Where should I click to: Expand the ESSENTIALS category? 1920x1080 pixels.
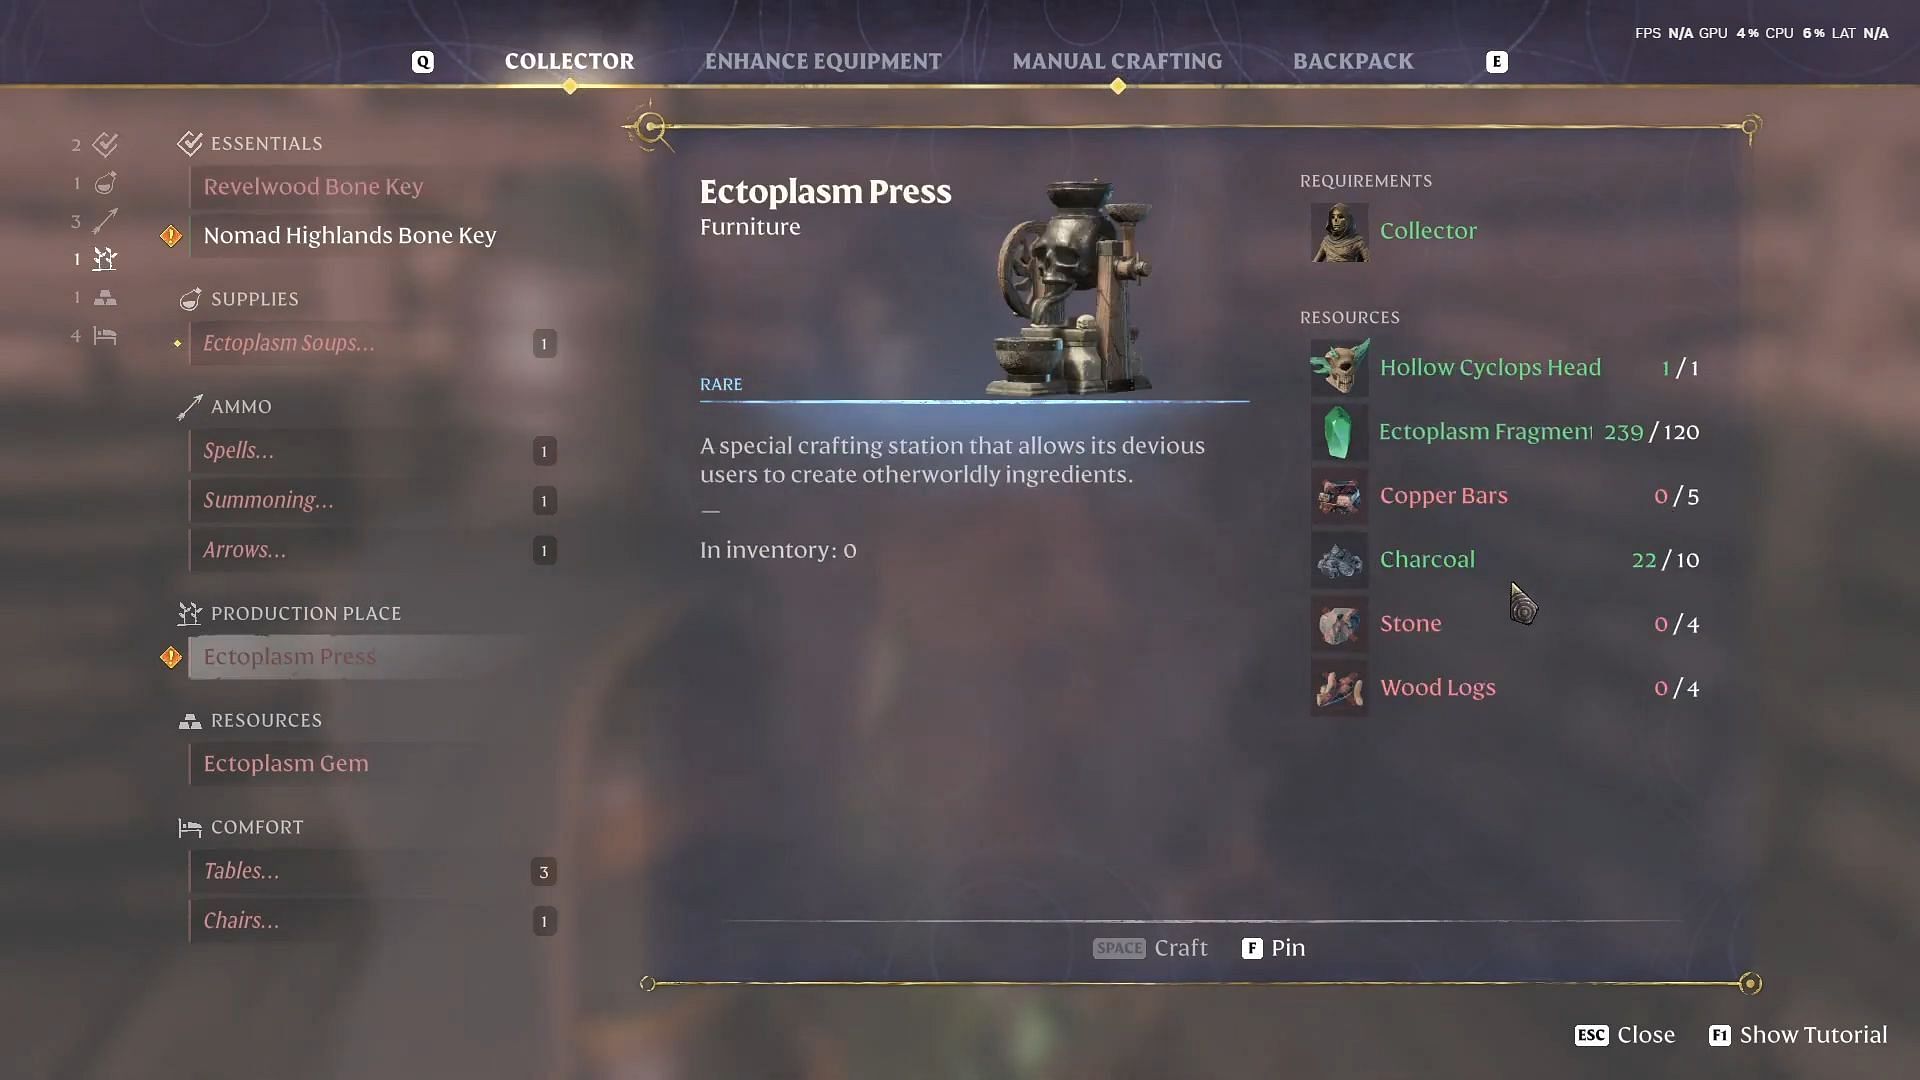(266, 142)
